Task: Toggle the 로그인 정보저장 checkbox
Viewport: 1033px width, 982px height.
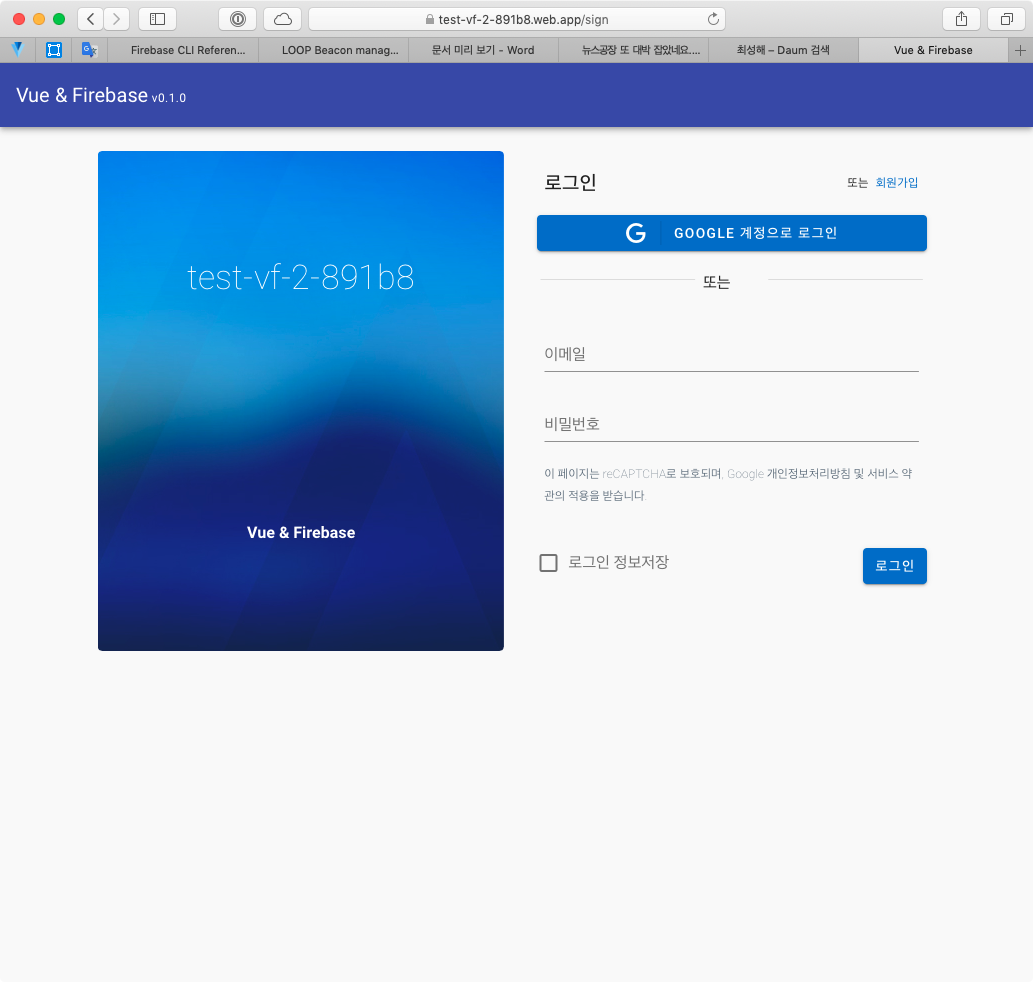Action: pyautogui.click(x=548, y=562)
